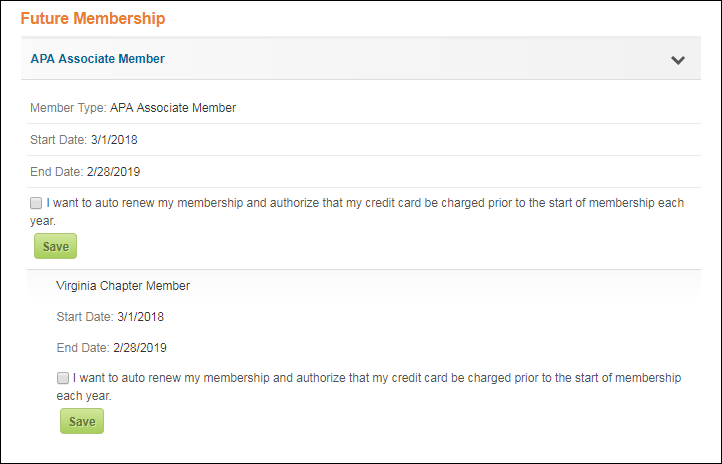Click the End Date label under Virginia Chapter
722x464 pixels.
pyautogui.click(x=83, y=348)
